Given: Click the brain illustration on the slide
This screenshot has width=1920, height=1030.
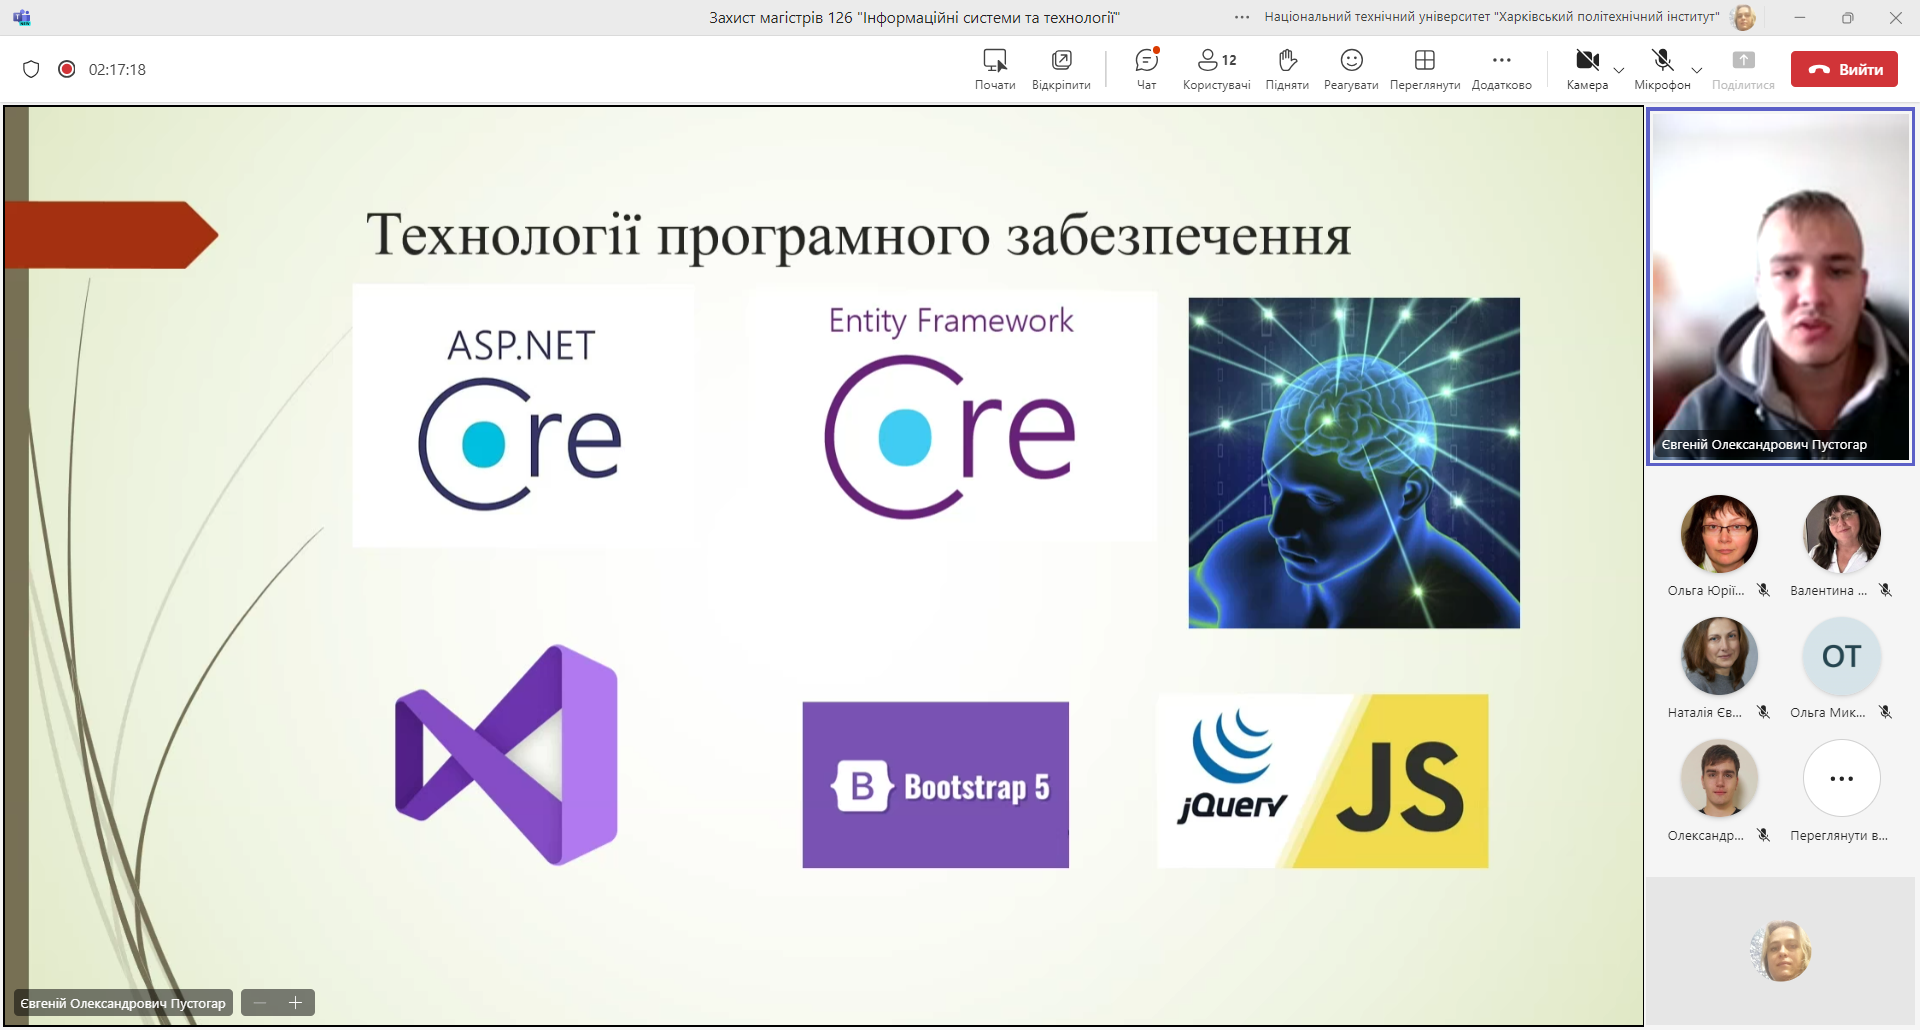Looking at the screenshot, I should (x=1354, y=463).
